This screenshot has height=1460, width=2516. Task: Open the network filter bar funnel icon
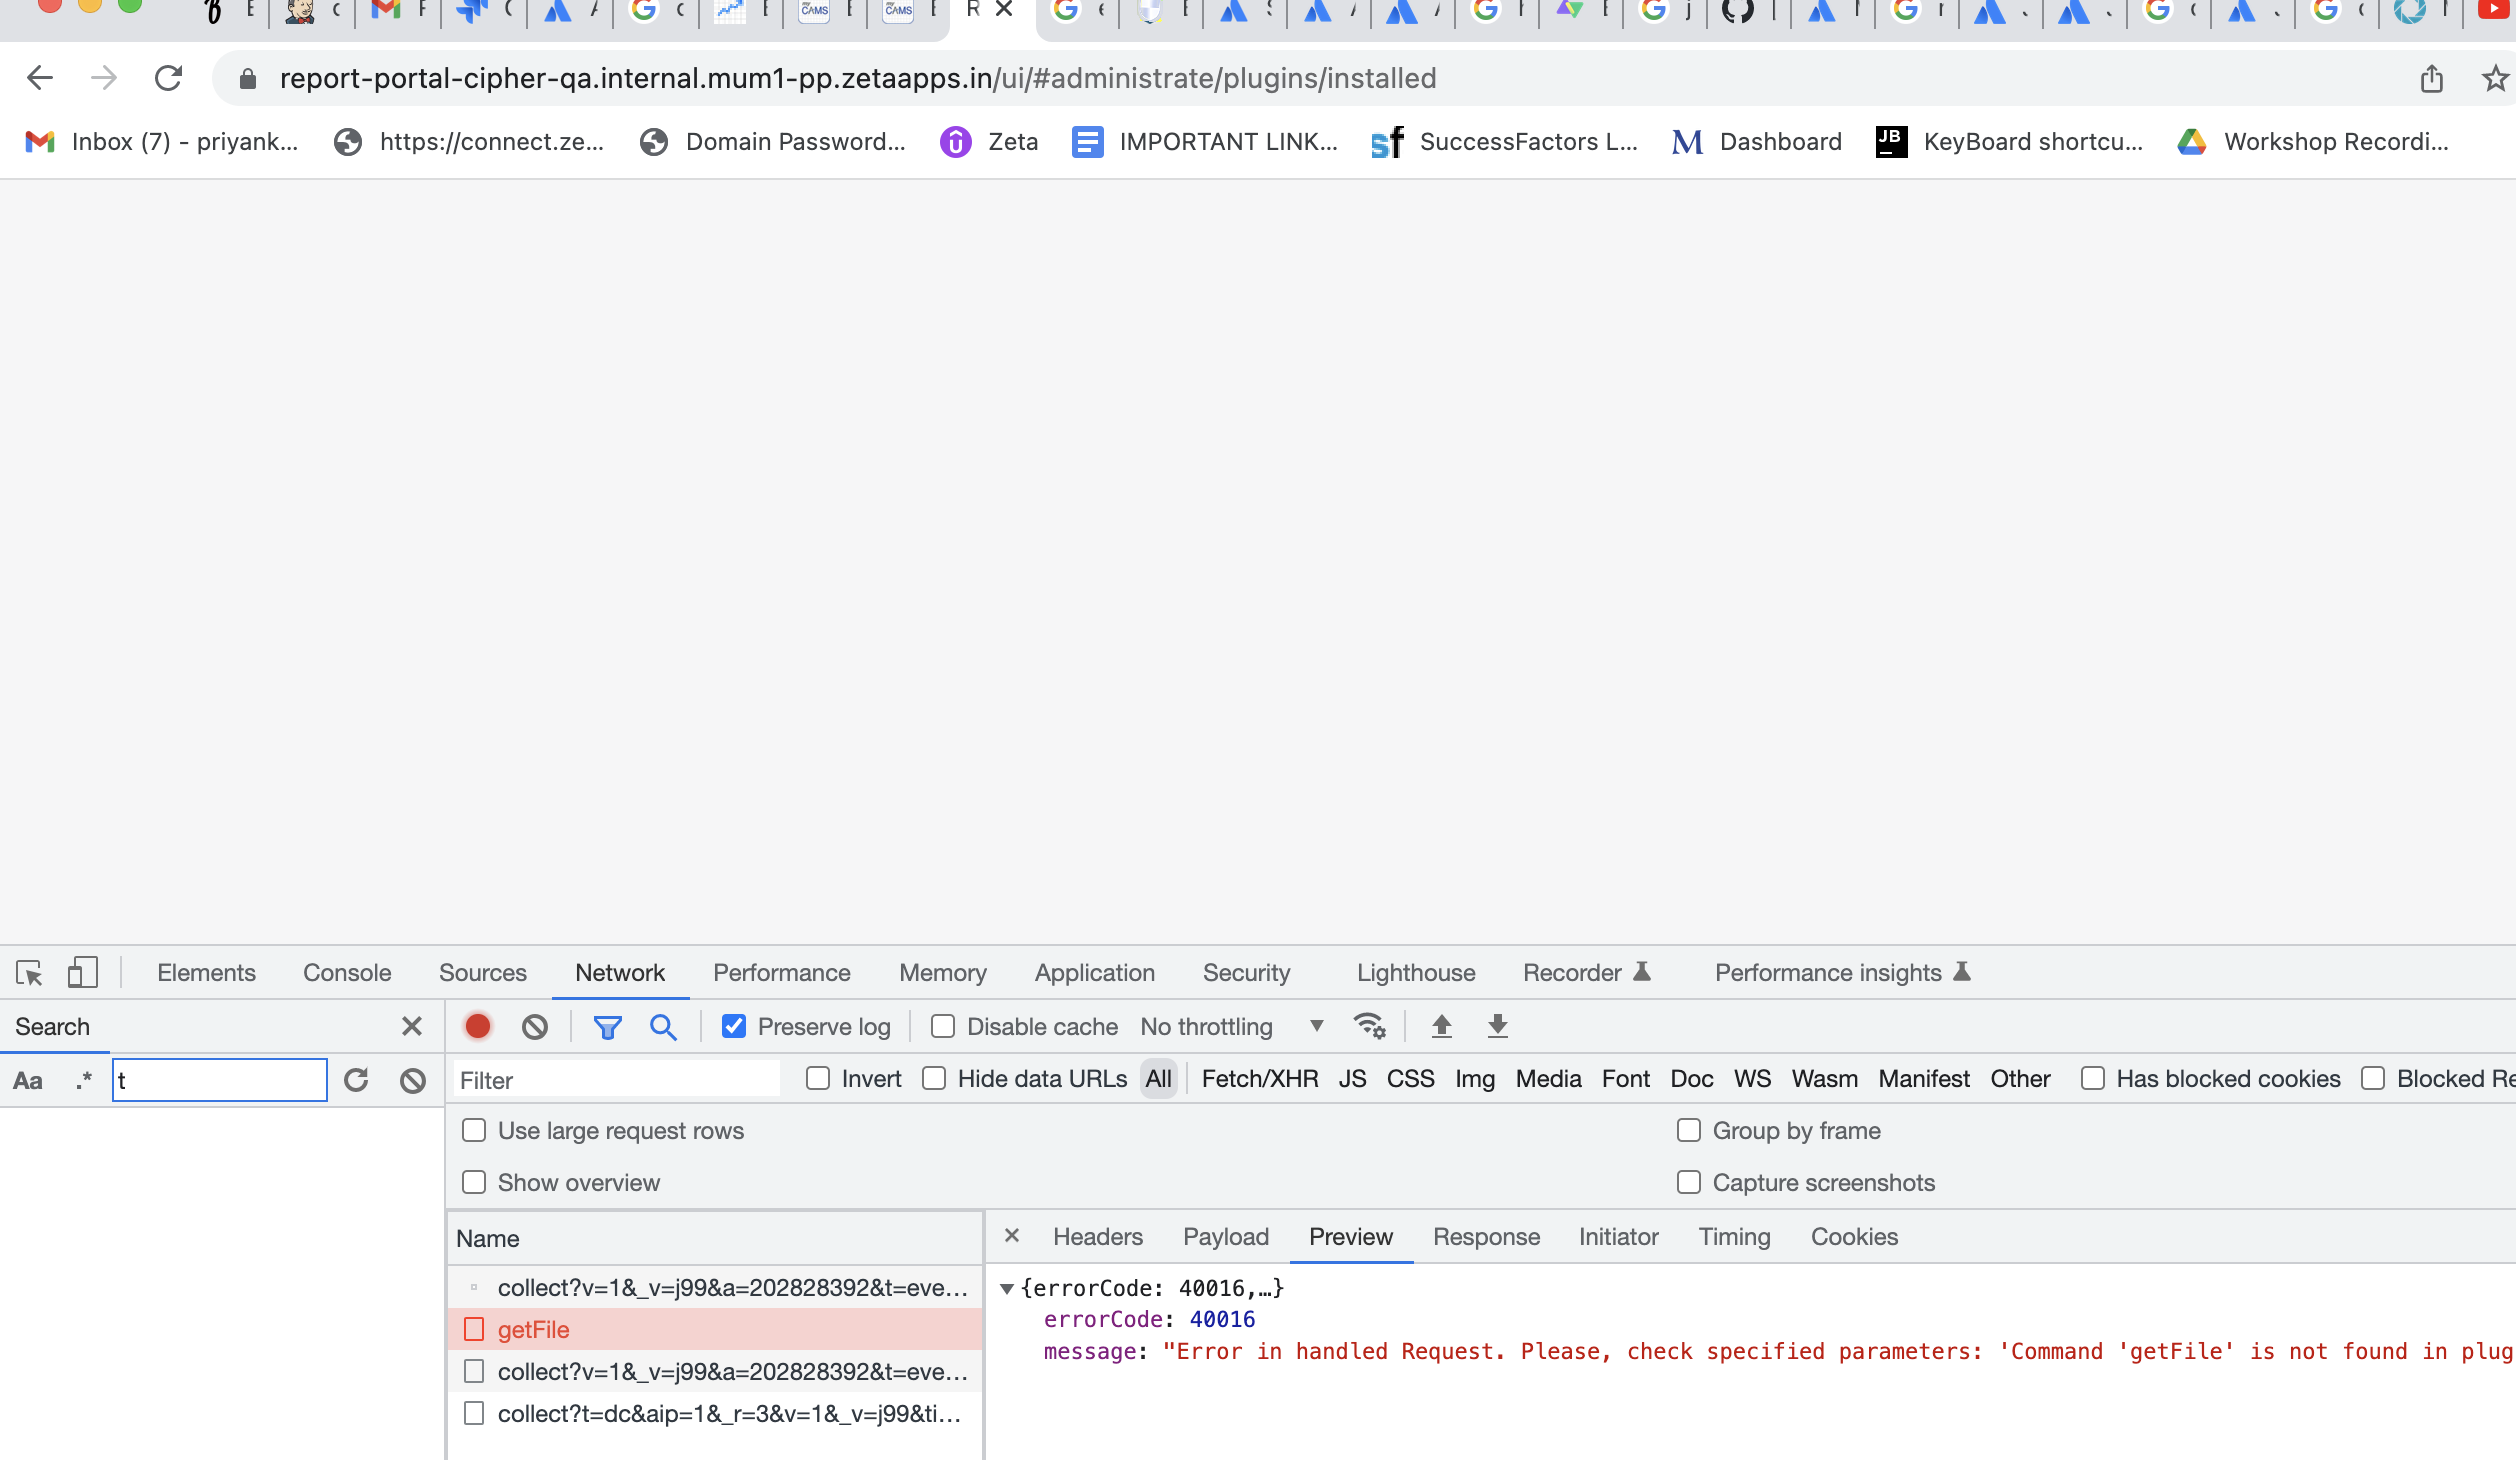tap(608, 1026)
